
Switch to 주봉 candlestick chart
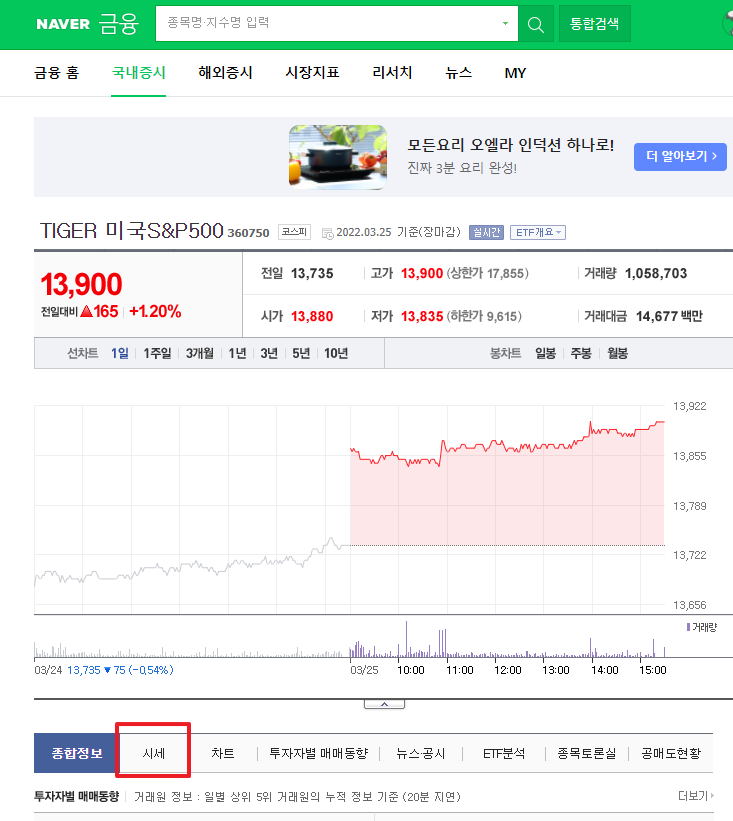581,353
